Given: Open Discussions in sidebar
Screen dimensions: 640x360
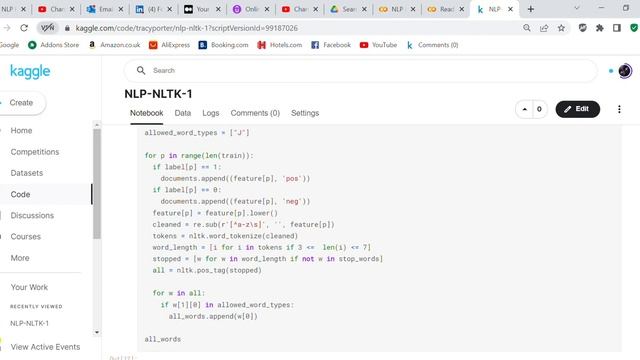Looking at the screenshot, I should pos(32,216).
